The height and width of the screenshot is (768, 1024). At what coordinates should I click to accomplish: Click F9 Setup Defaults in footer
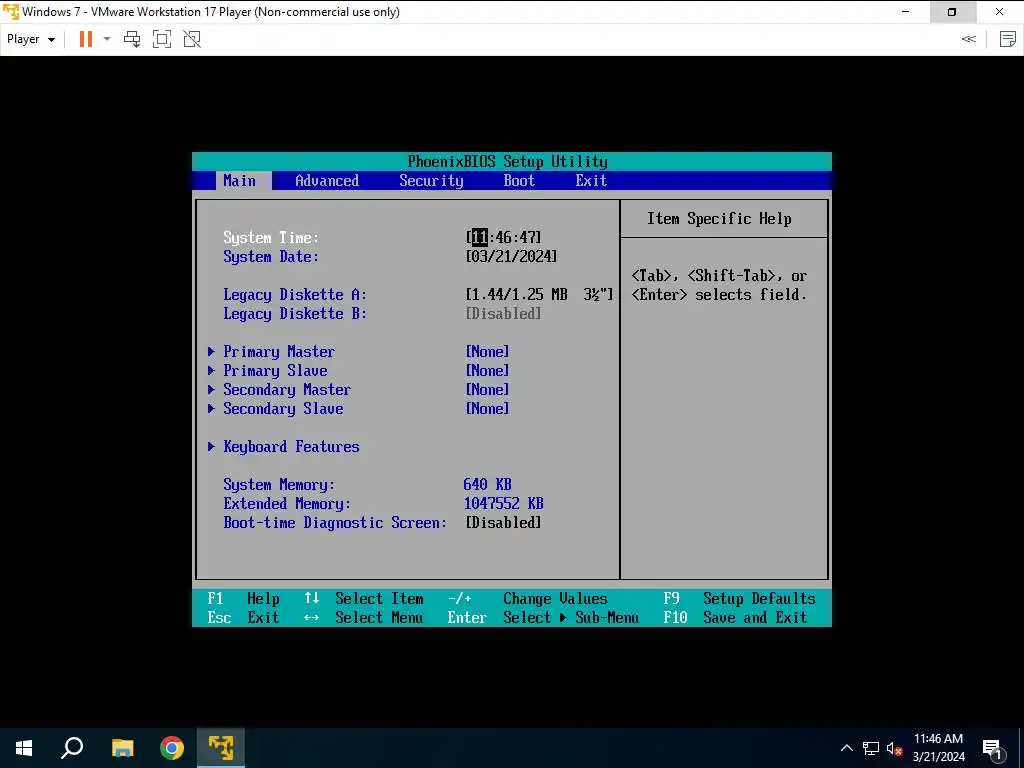click(x=739, y=598)
